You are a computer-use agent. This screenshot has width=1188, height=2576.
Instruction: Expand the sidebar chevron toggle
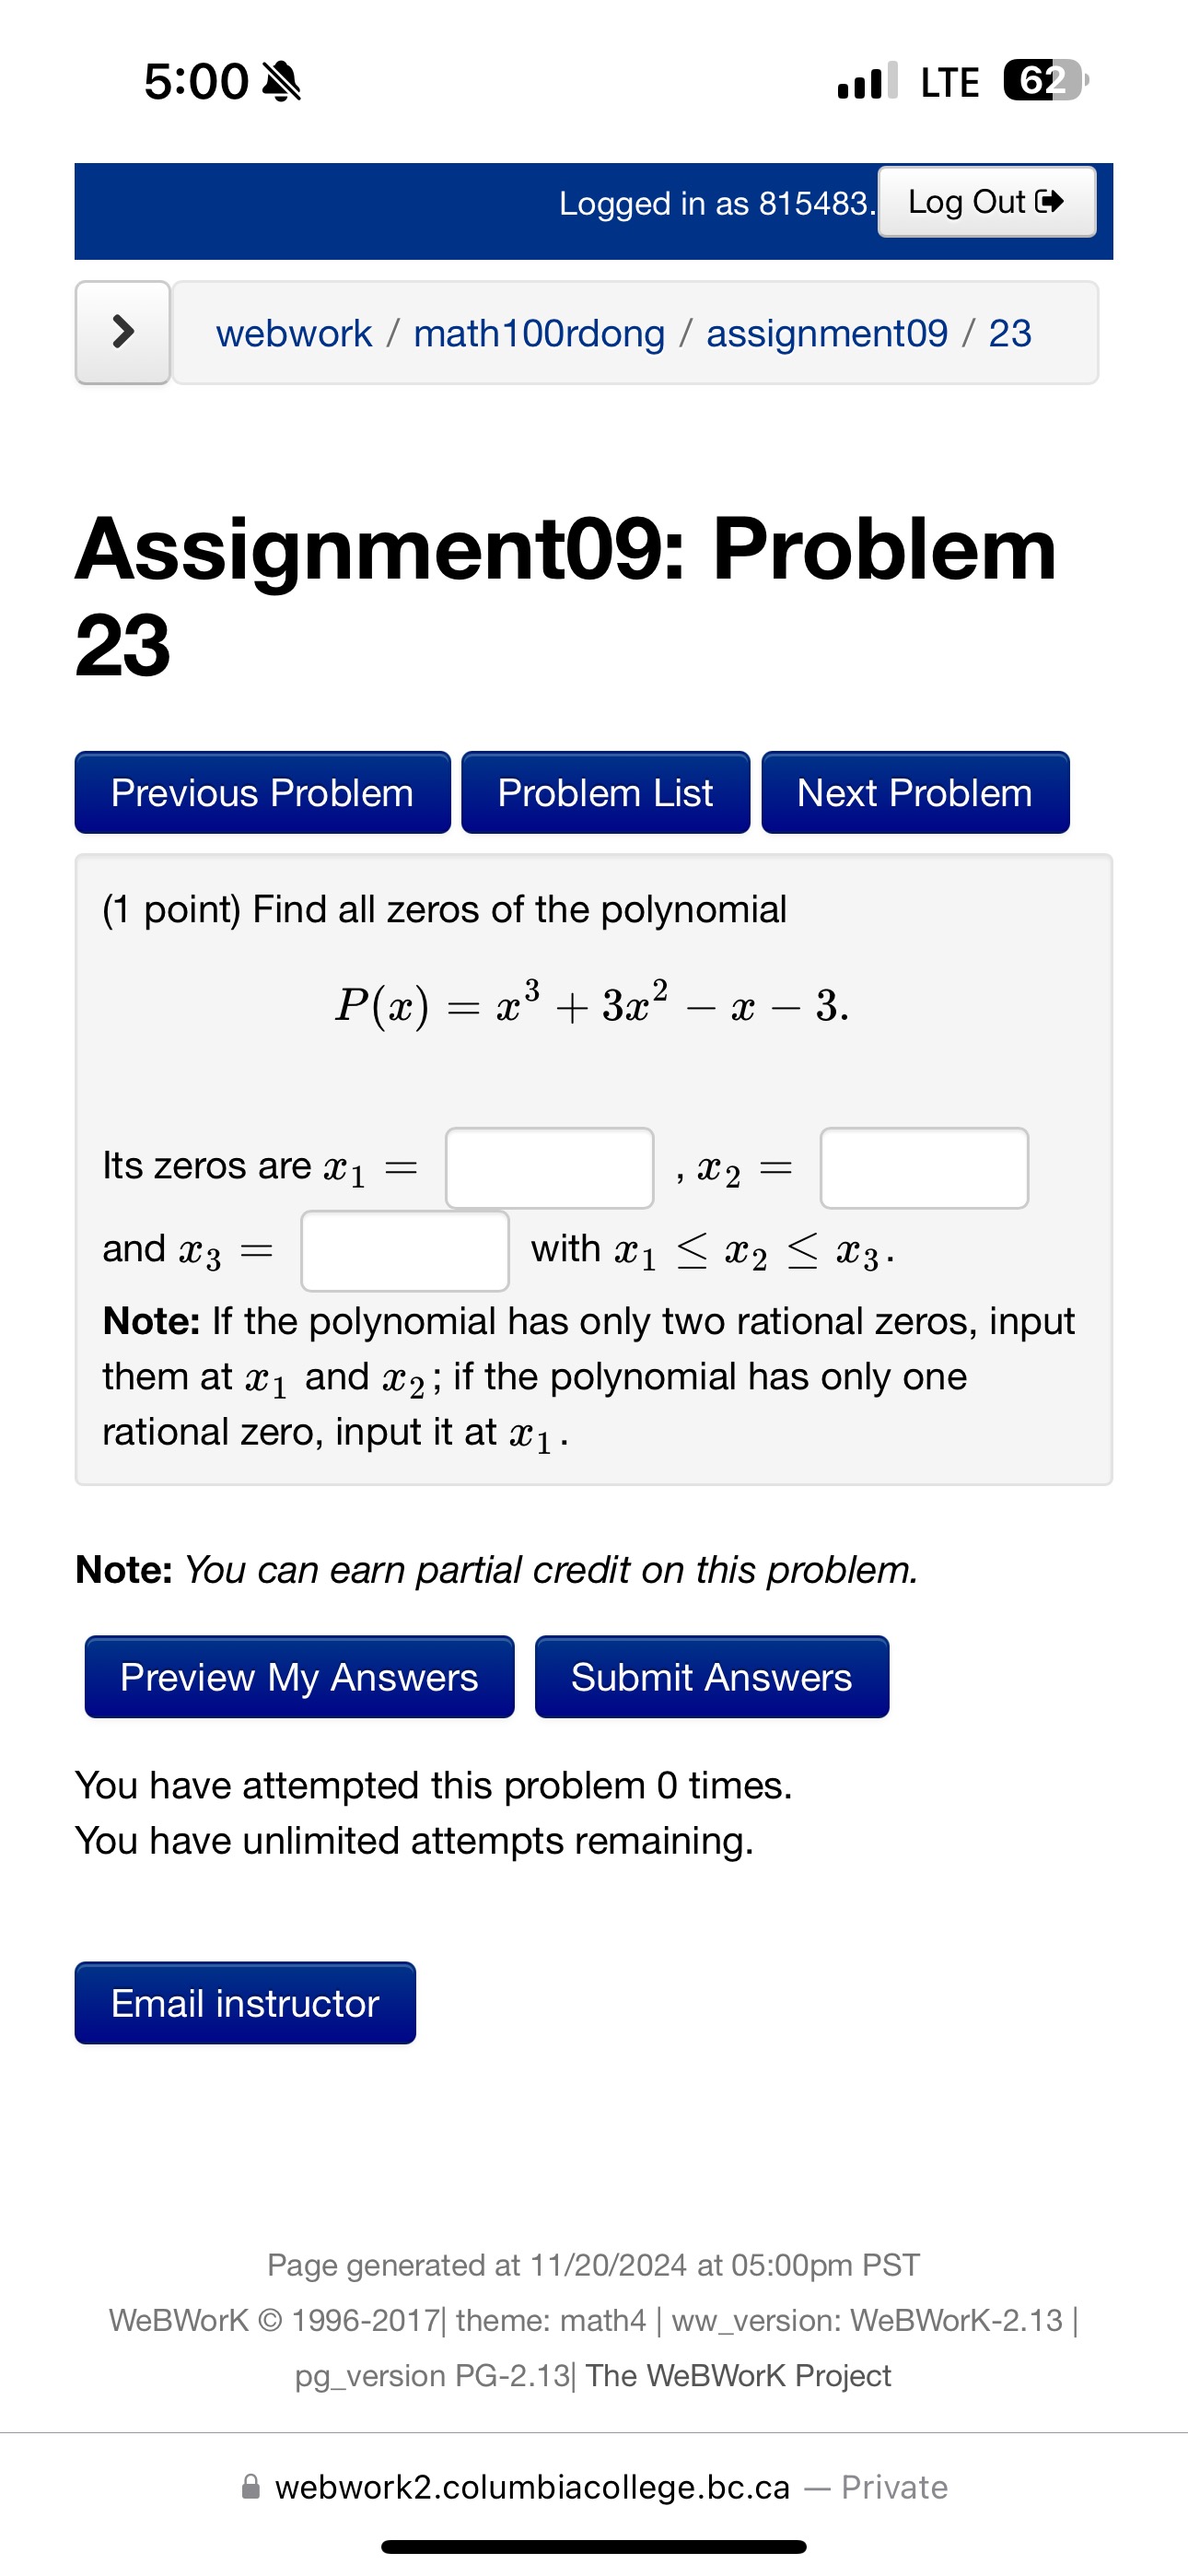point(123,332)
